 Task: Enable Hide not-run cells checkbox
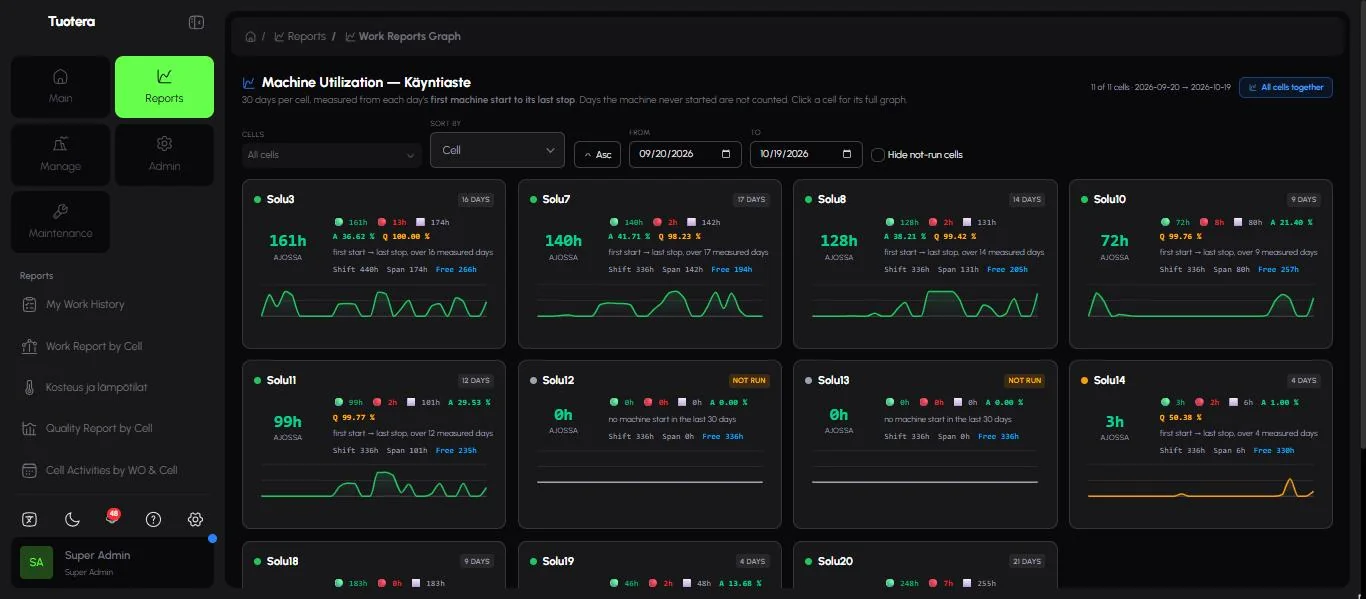coord(878,155)
